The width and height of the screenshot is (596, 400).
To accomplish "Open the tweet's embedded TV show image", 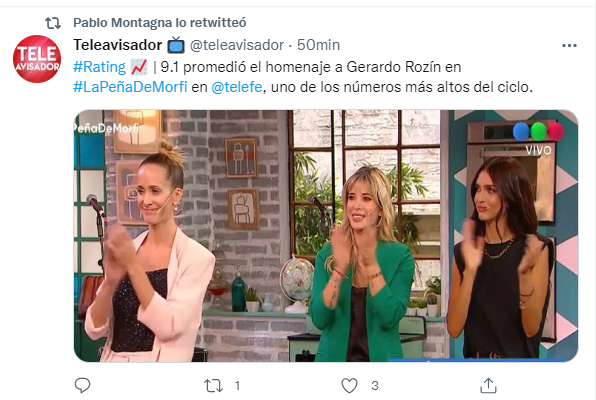I will click(x=326, y=236).
